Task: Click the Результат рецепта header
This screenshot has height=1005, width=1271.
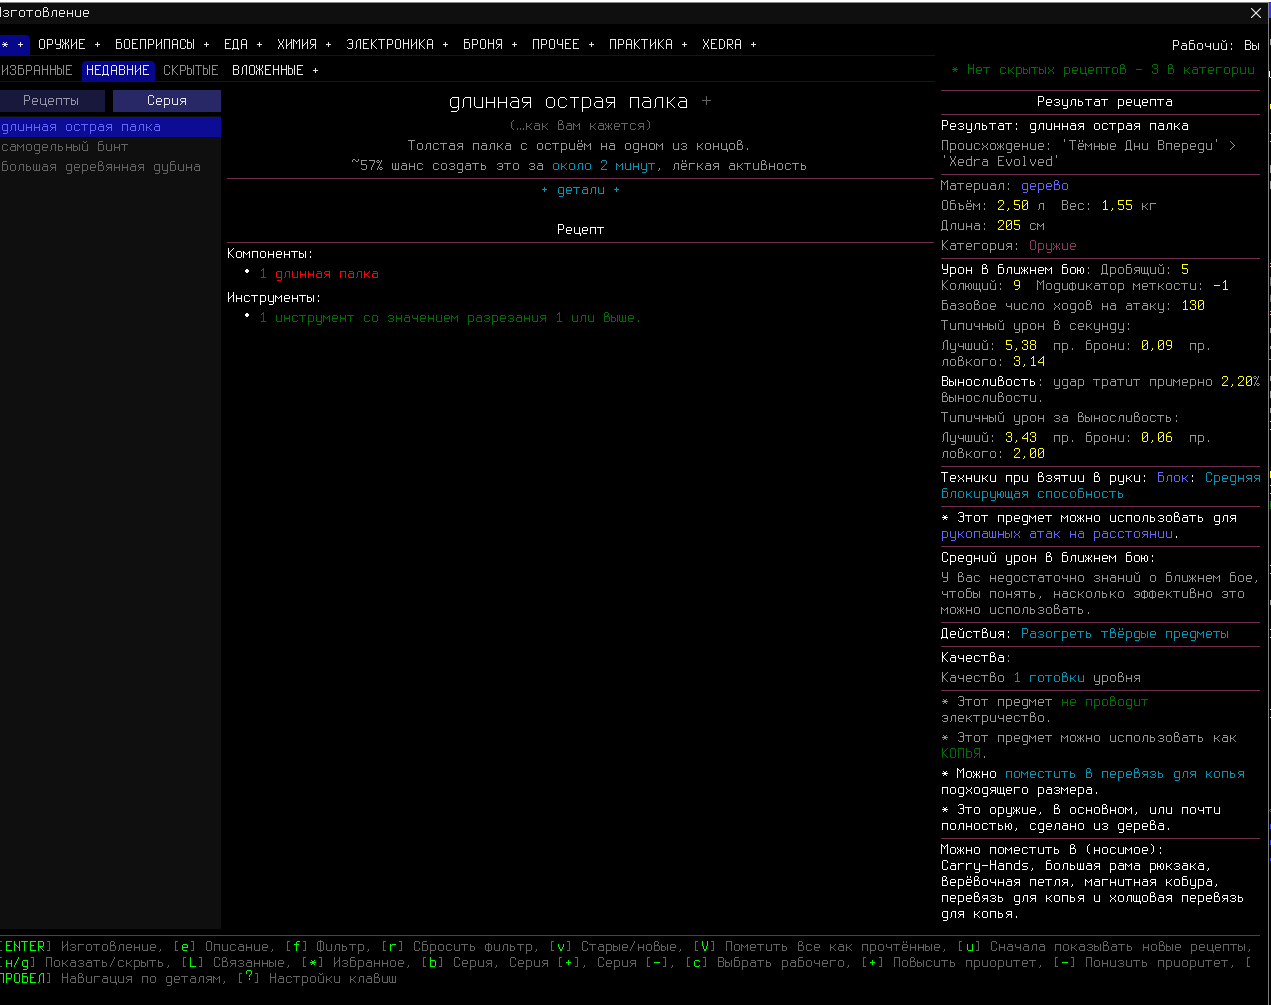Action: coord(1104,102)
